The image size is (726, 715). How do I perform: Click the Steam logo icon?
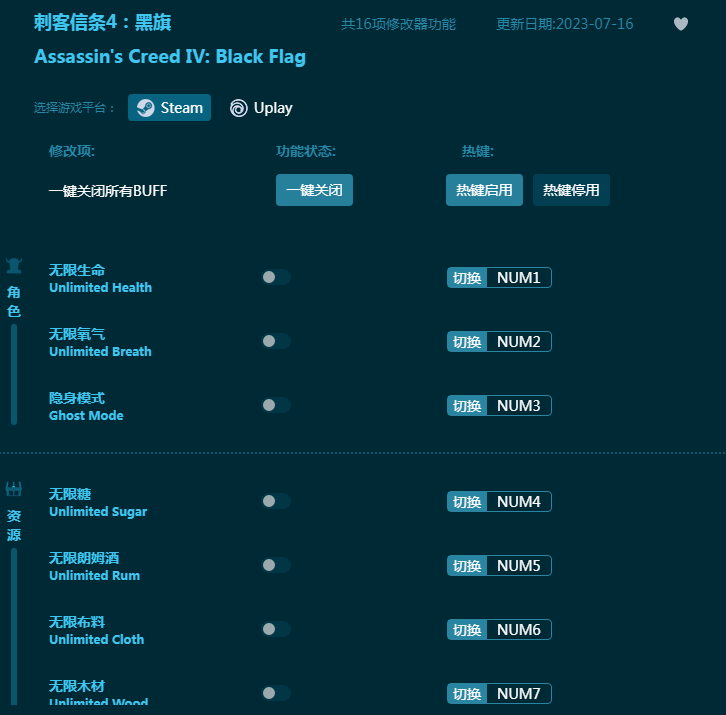pos(145,108)
